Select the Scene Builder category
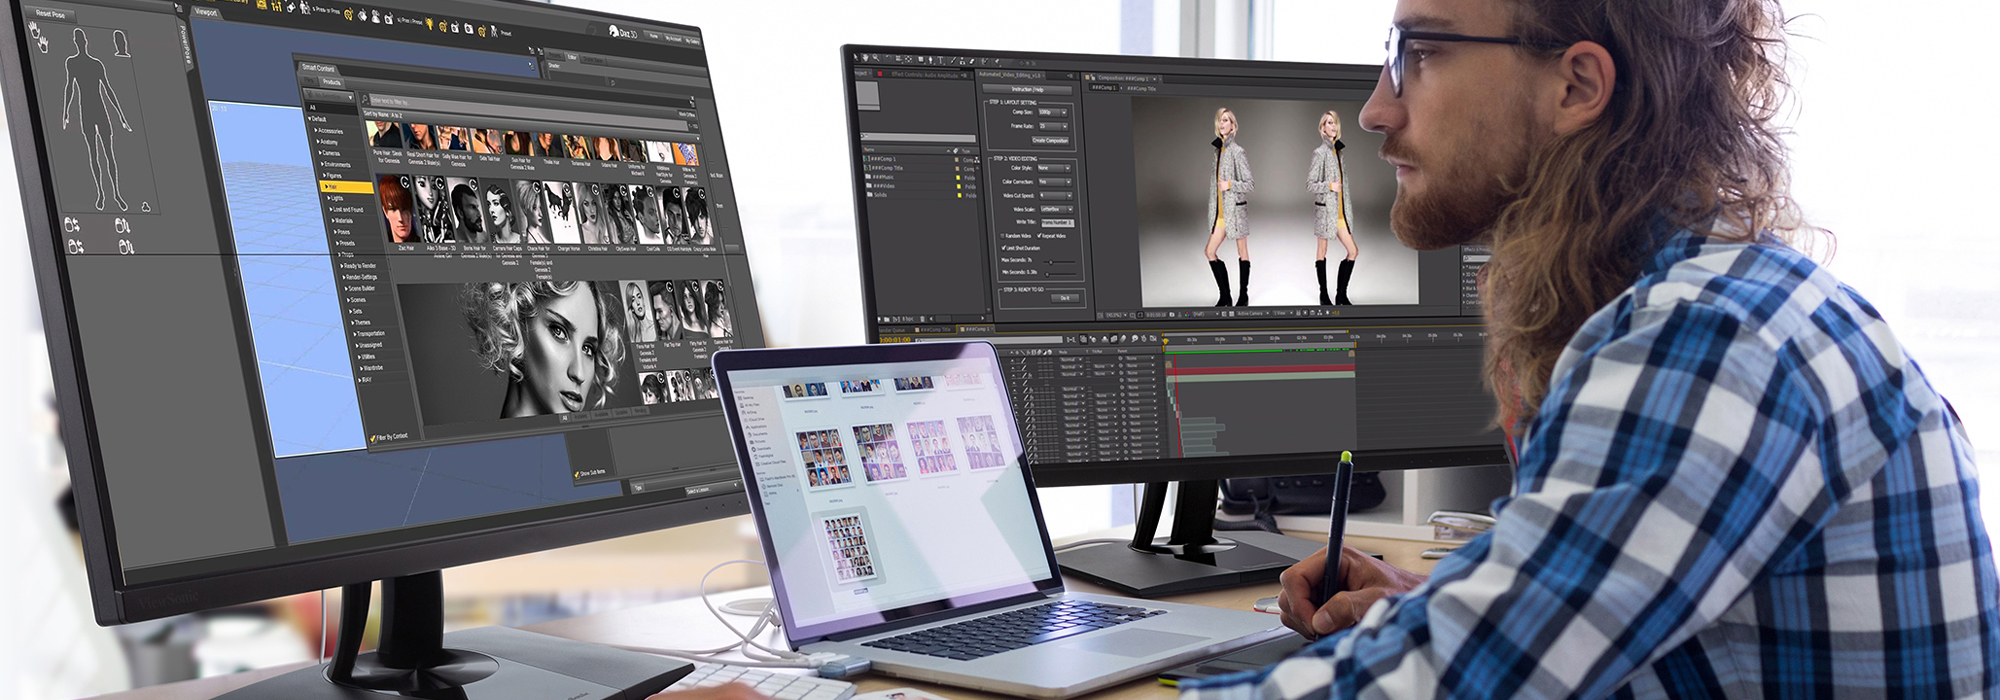 click(x=361, y=288)
